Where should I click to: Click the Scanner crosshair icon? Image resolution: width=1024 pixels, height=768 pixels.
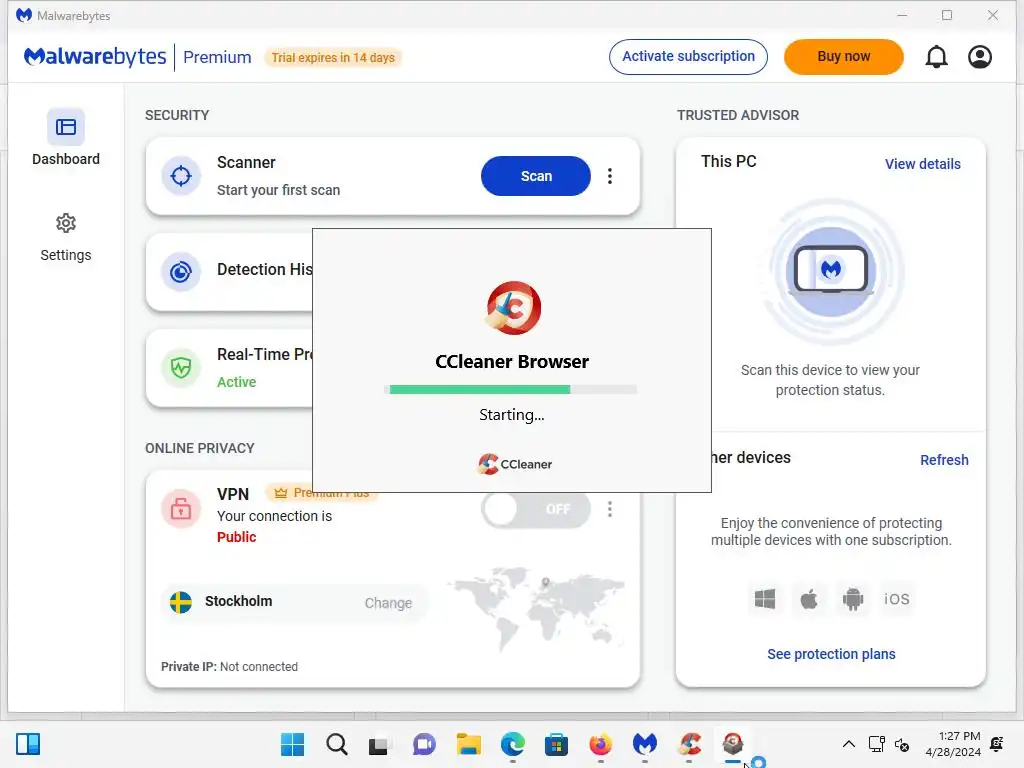tap(181, 176)
